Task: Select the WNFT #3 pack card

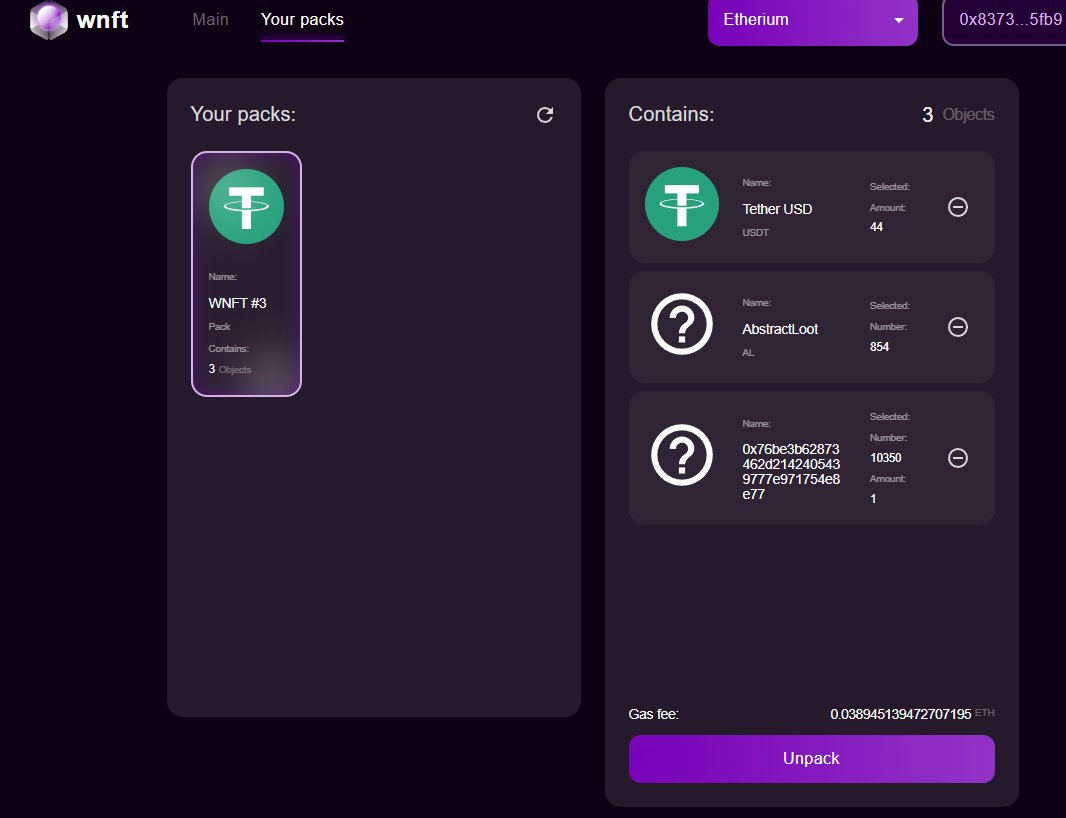Action: coord(246,273)
